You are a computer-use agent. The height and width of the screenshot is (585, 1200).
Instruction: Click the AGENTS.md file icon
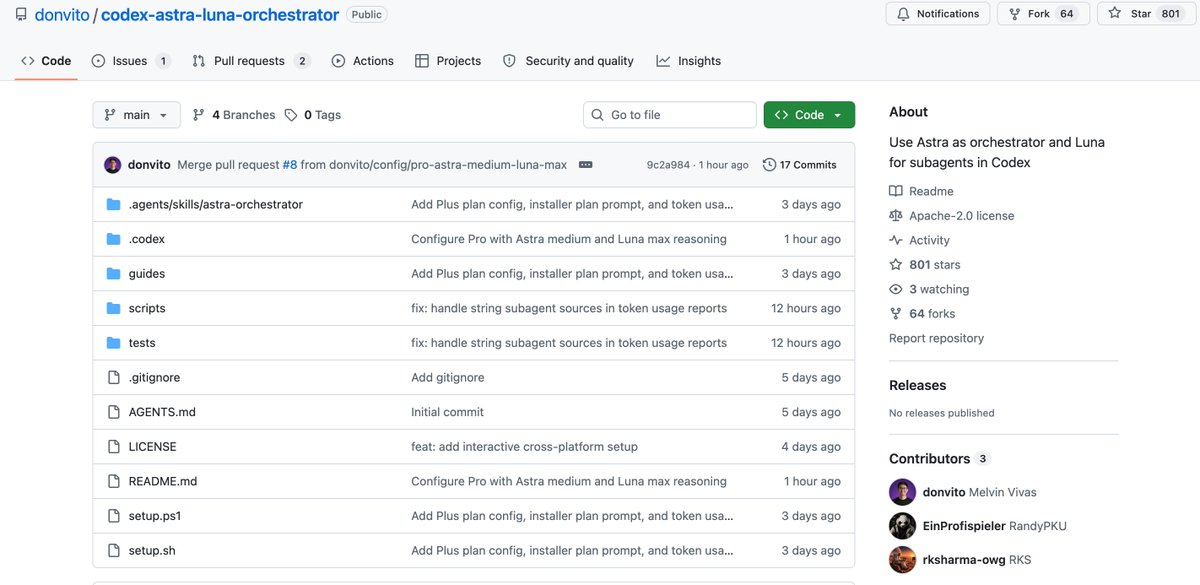tap(113, 412)
